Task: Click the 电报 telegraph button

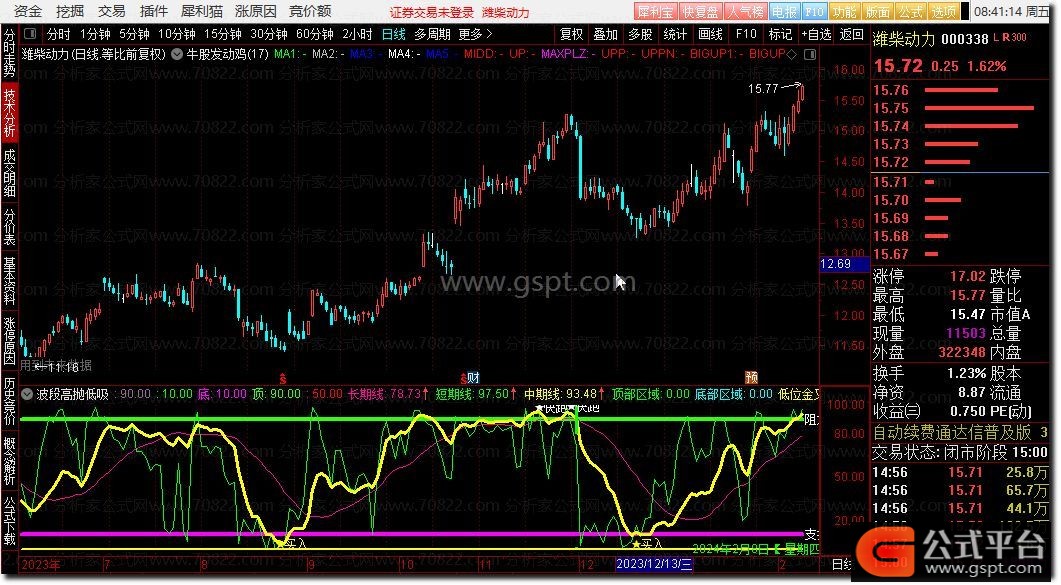Action: click(784, 11)
